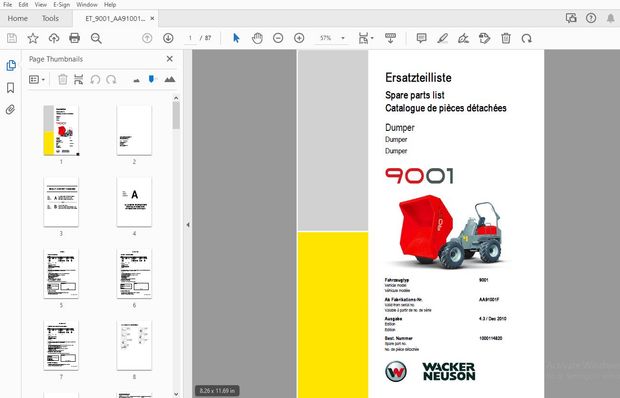Go to next page arrow

point(168,38)
